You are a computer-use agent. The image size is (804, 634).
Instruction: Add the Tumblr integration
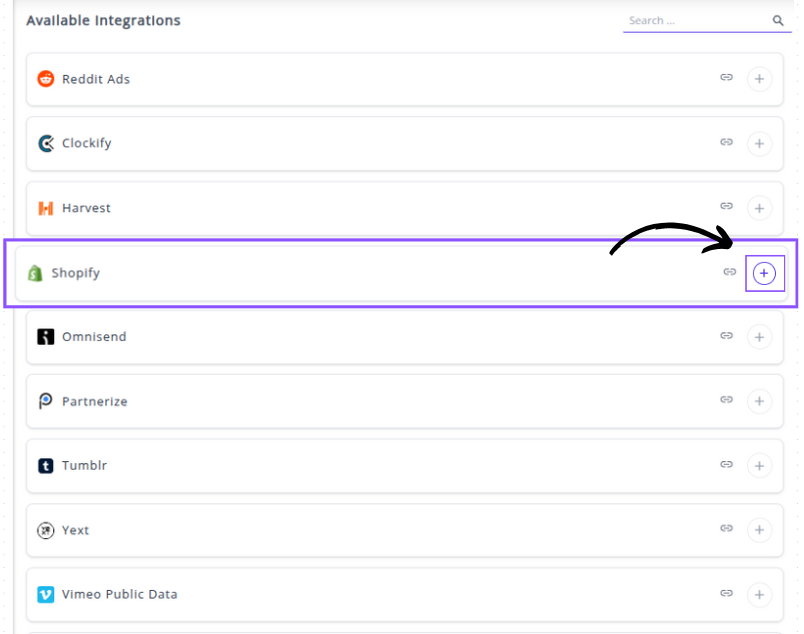pos(759,465)
